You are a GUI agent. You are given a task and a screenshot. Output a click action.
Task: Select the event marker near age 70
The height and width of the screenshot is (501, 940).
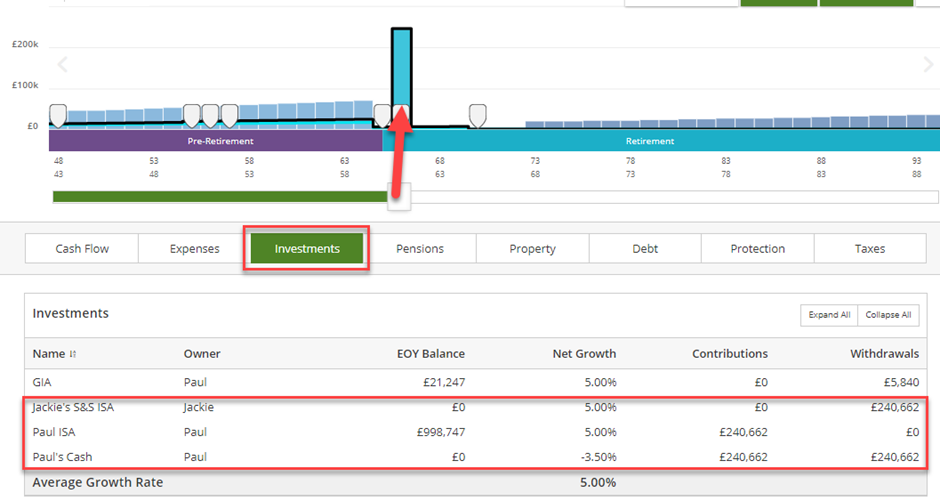tap(477, 116)
